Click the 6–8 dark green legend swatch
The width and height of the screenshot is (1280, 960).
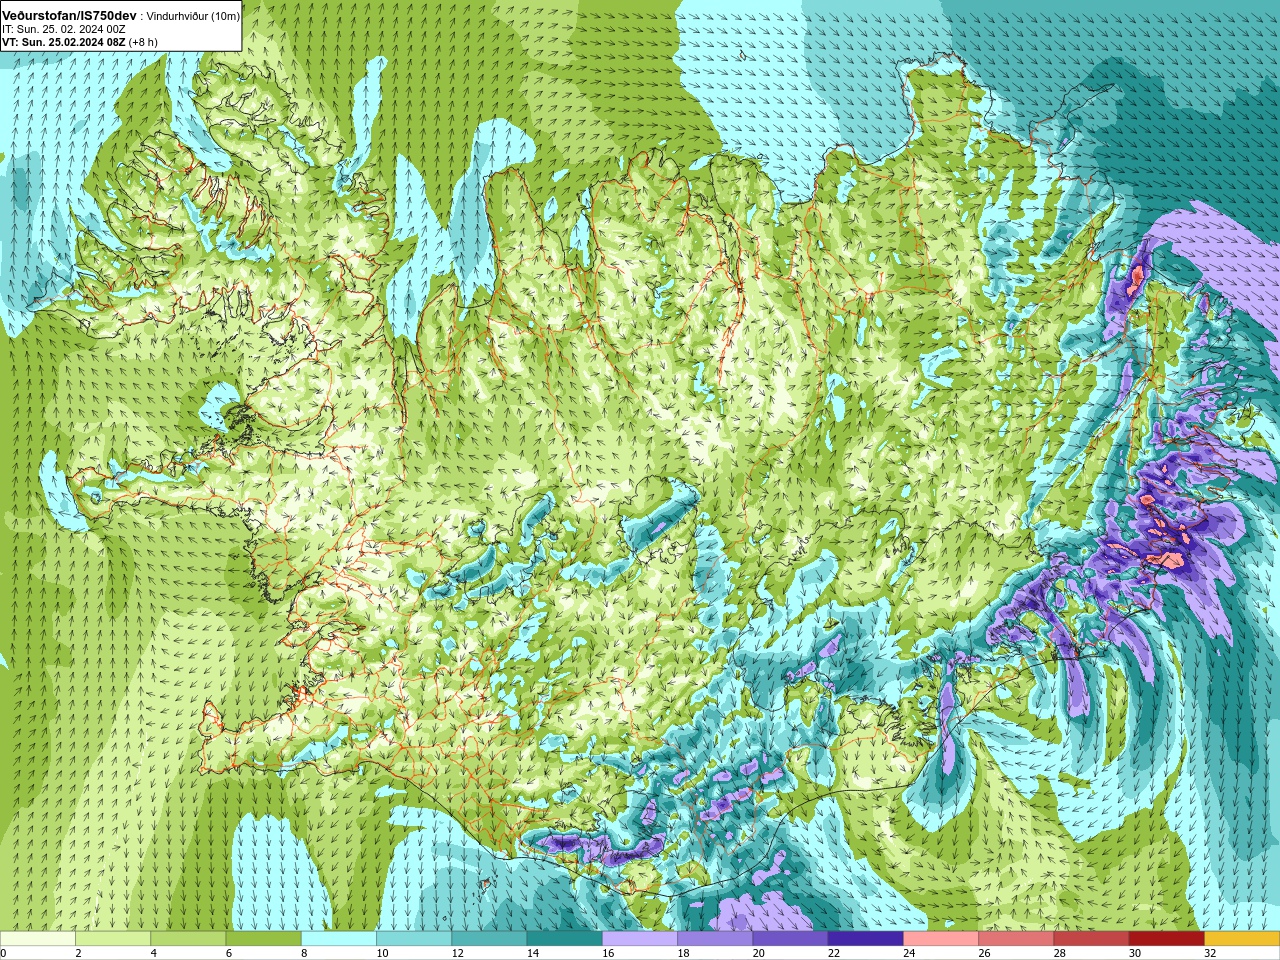coord(264,939)
